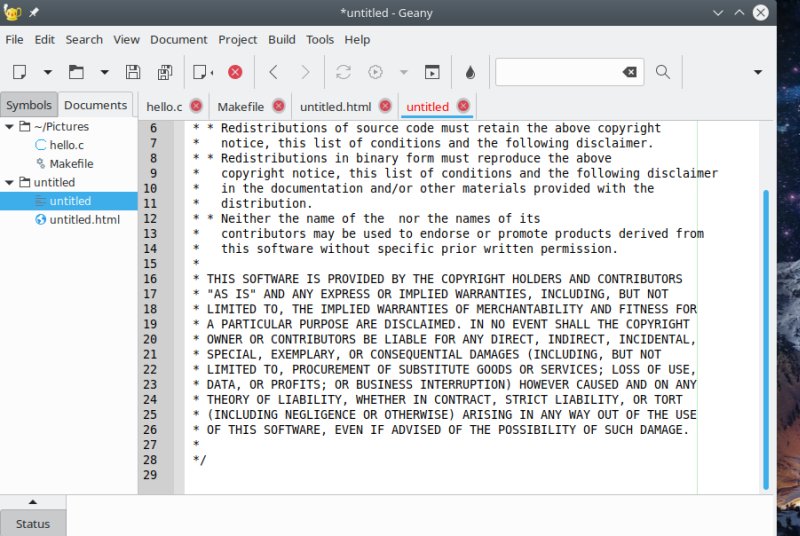The width and height of the screenshot is (800, 536).
Task: Open hello.c from the Documents tree
Action: click(66, 145)
